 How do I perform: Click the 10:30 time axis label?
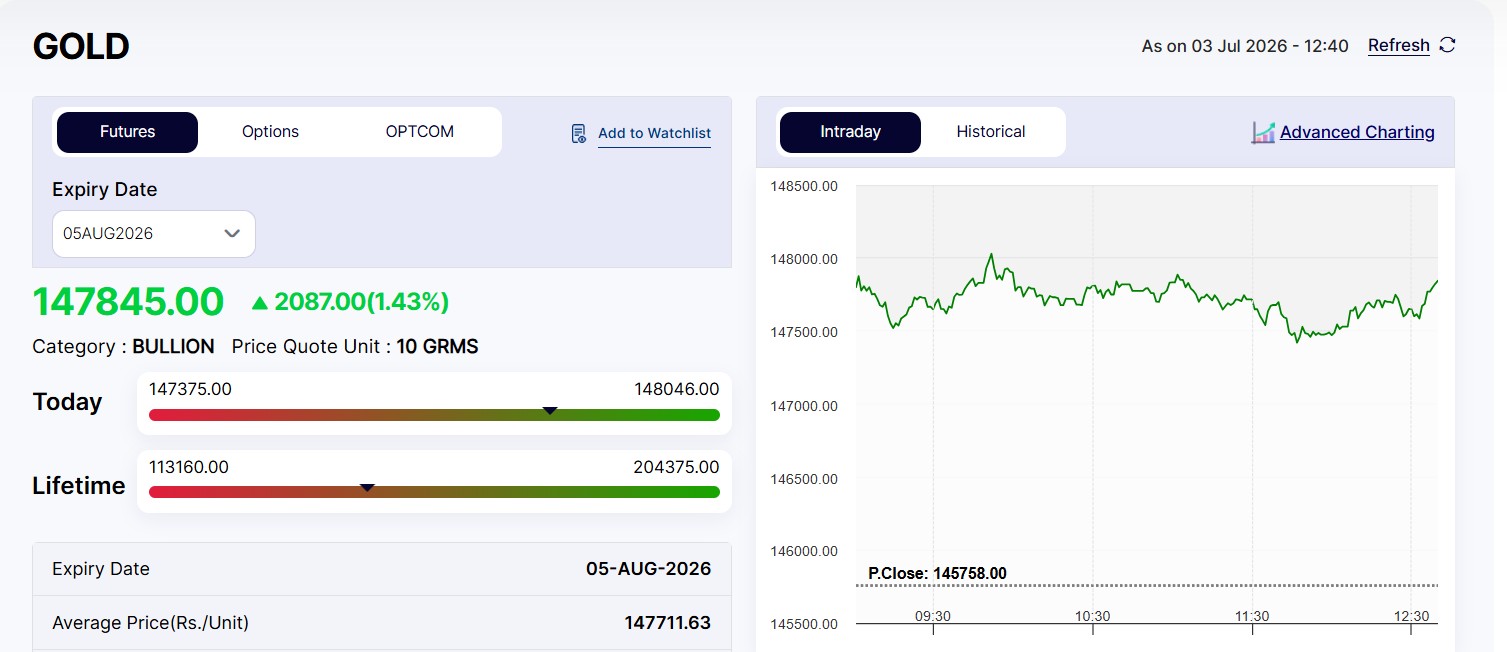pos(1092,616)
